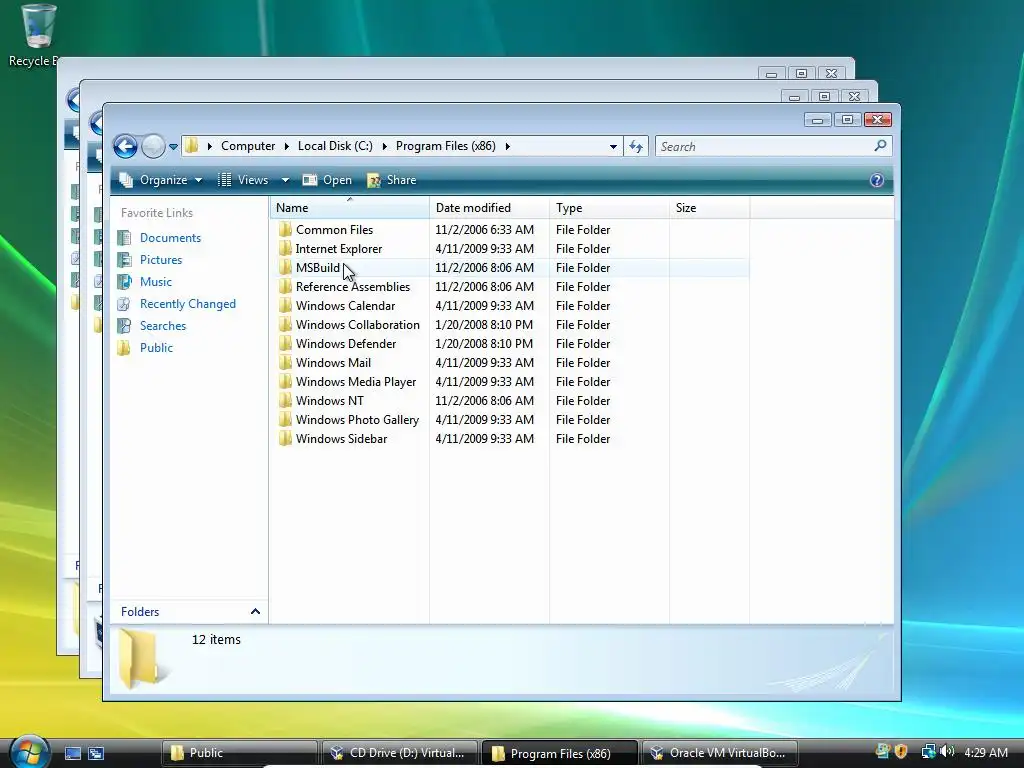
Task: Click the Refresh button beside address bar
Action: (x=636, y=146)
